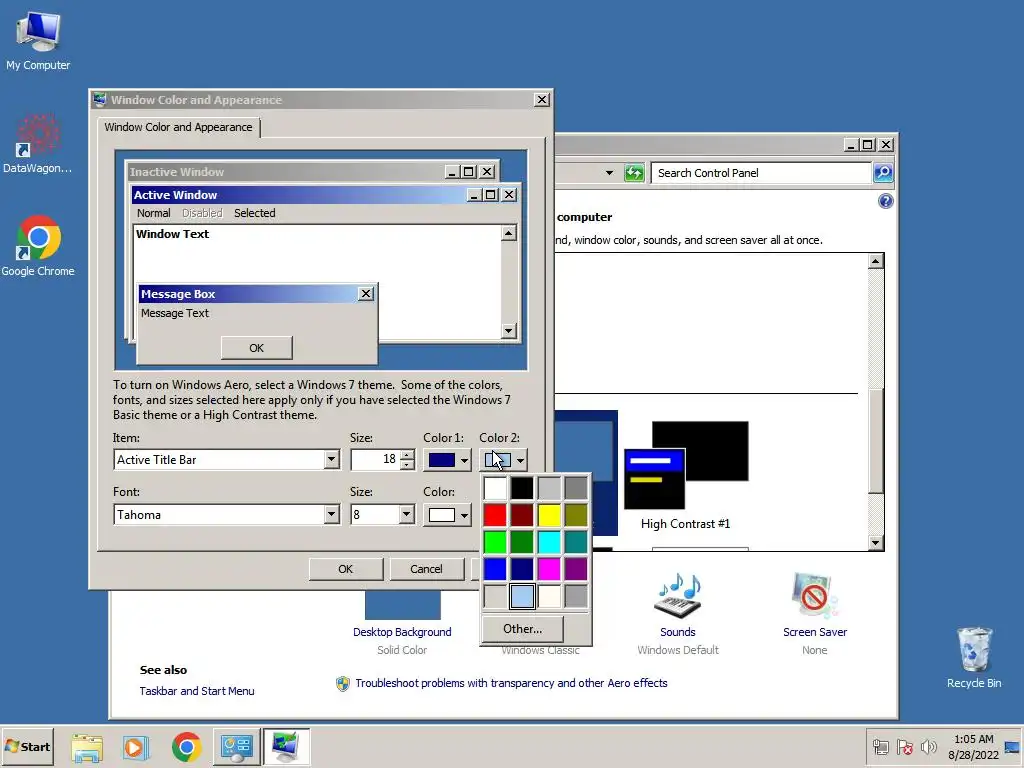The height and width of the screenshot is (768, 1024).
Task: Open Windows Media Player from taskbar
Action: 136,747
